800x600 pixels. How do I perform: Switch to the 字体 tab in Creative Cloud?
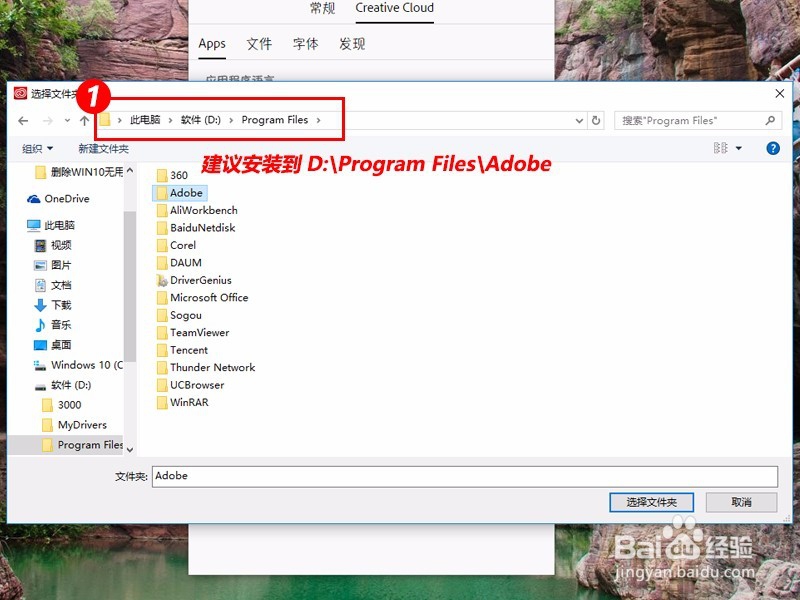[304, 44]
